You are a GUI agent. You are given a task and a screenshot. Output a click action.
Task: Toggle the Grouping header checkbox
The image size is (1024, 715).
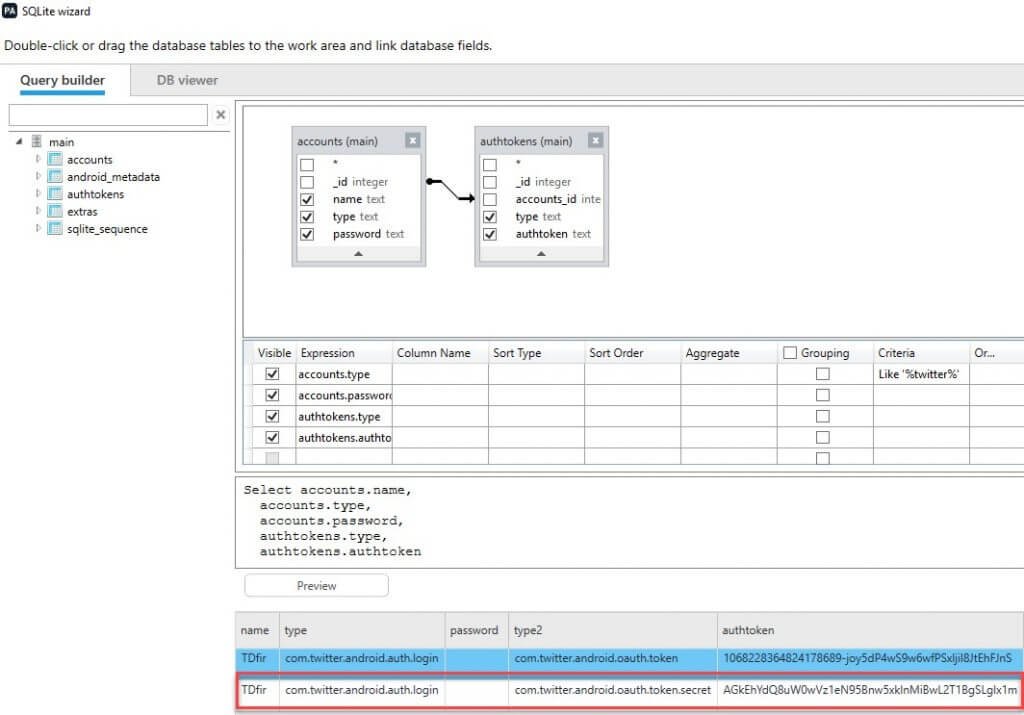pos(790,353)
